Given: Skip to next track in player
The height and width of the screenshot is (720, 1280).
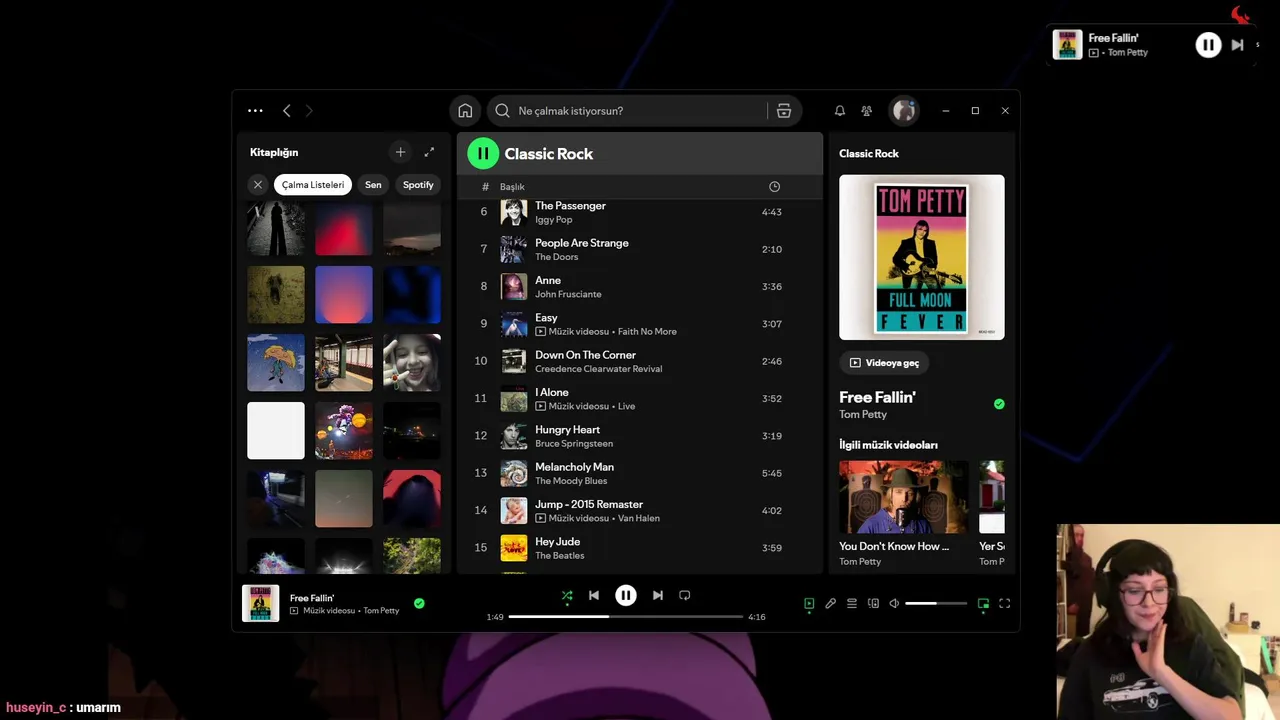Looking at the screenshot, I should (x=657, y=595).
